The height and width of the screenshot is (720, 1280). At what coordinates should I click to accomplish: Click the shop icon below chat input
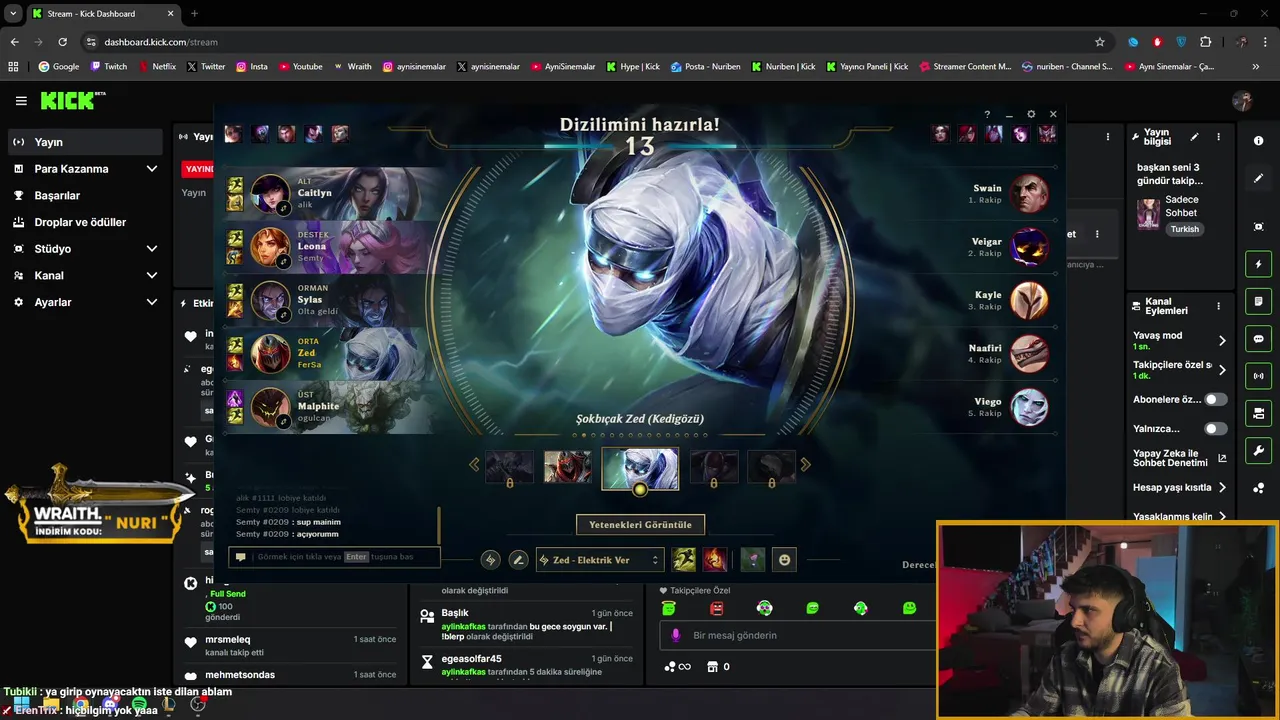coord(712,667)
